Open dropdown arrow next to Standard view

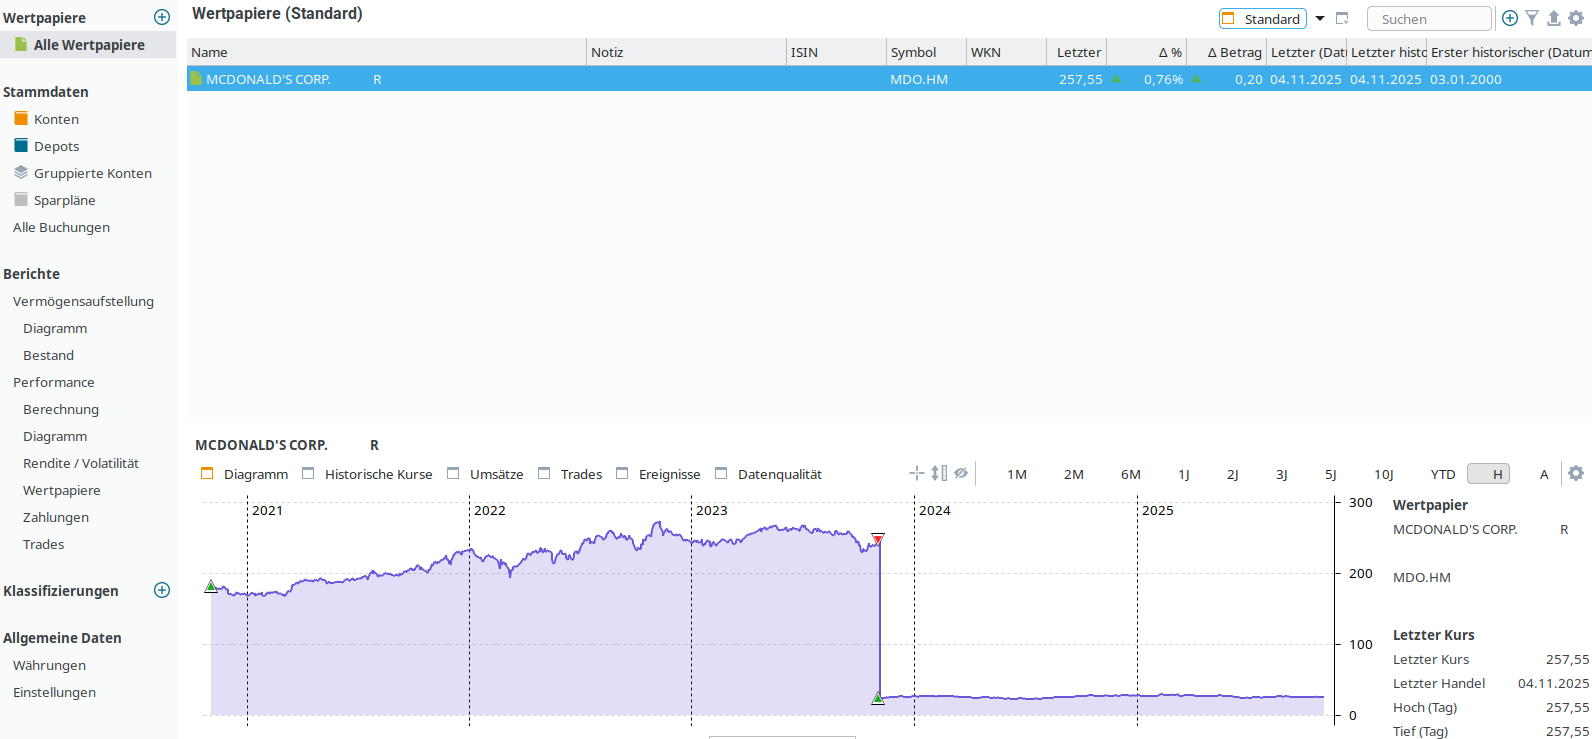(x=1320, y=19)
